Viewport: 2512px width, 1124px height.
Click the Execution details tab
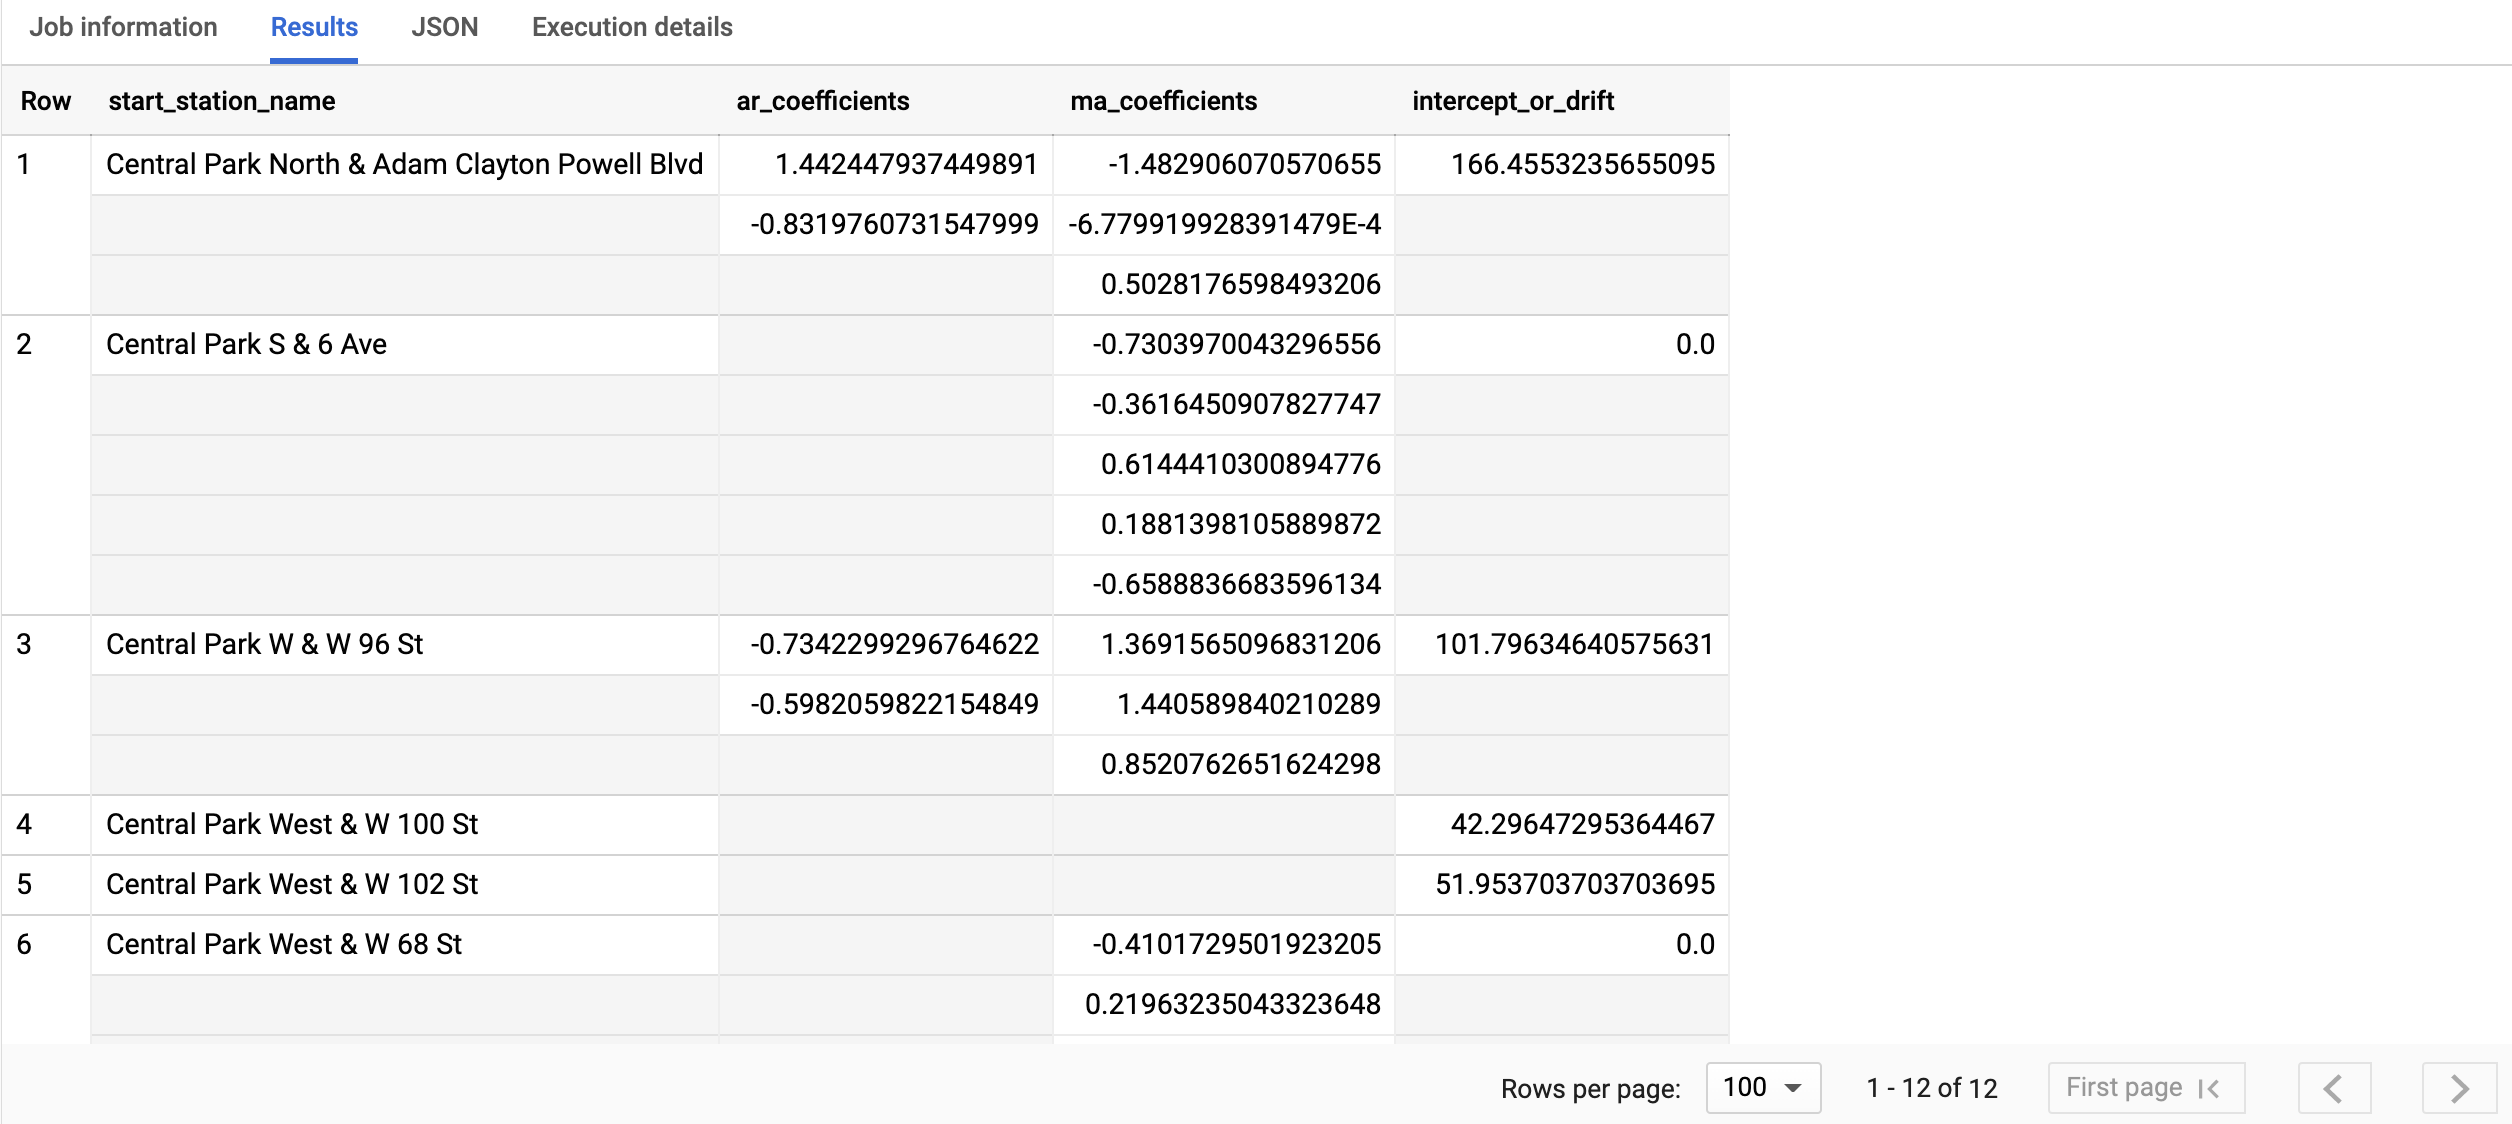pyautogui.click(x=631, y=27)
